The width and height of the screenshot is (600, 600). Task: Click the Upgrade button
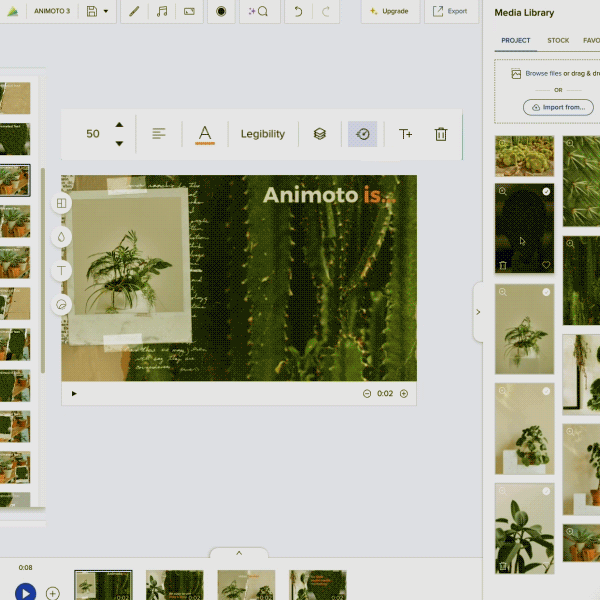tap(390, 11)
